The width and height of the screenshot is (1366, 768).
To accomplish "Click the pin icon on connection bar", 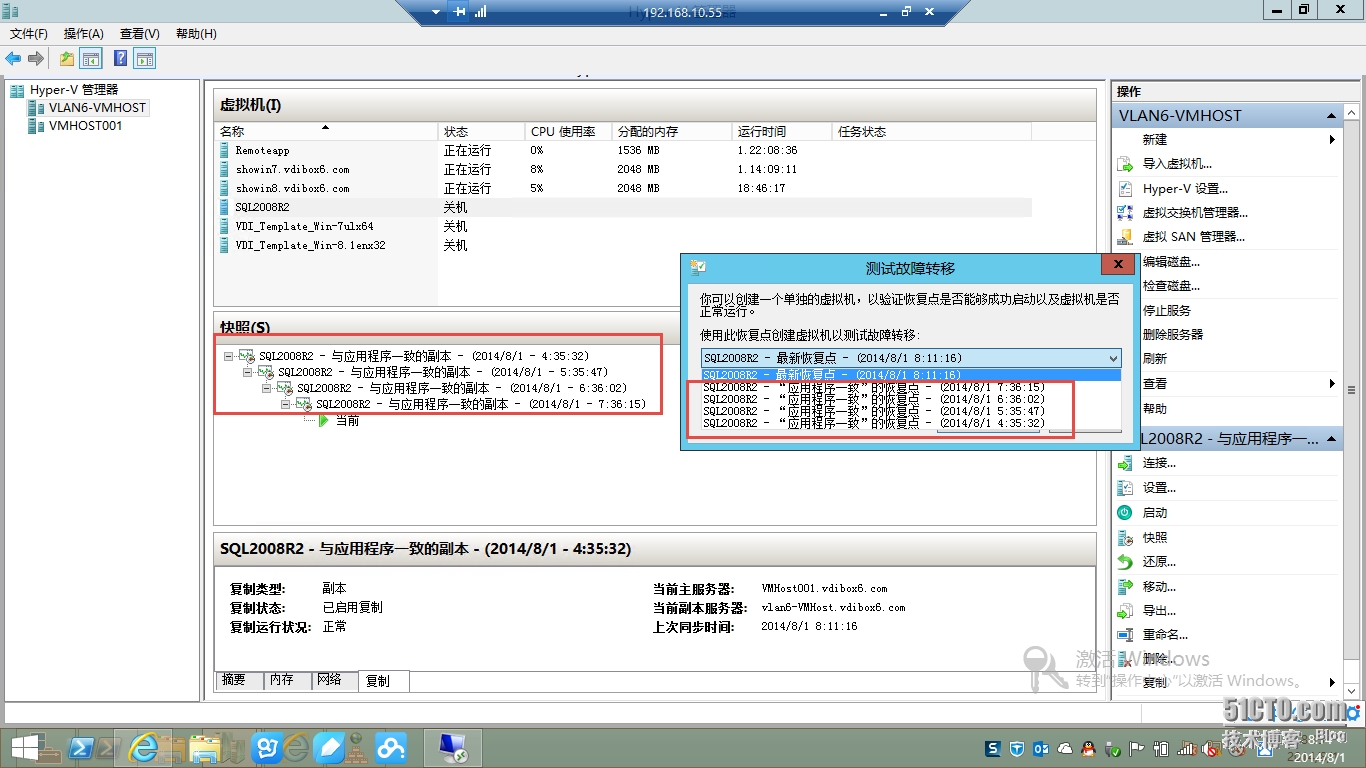I will [x=459, y=12].
